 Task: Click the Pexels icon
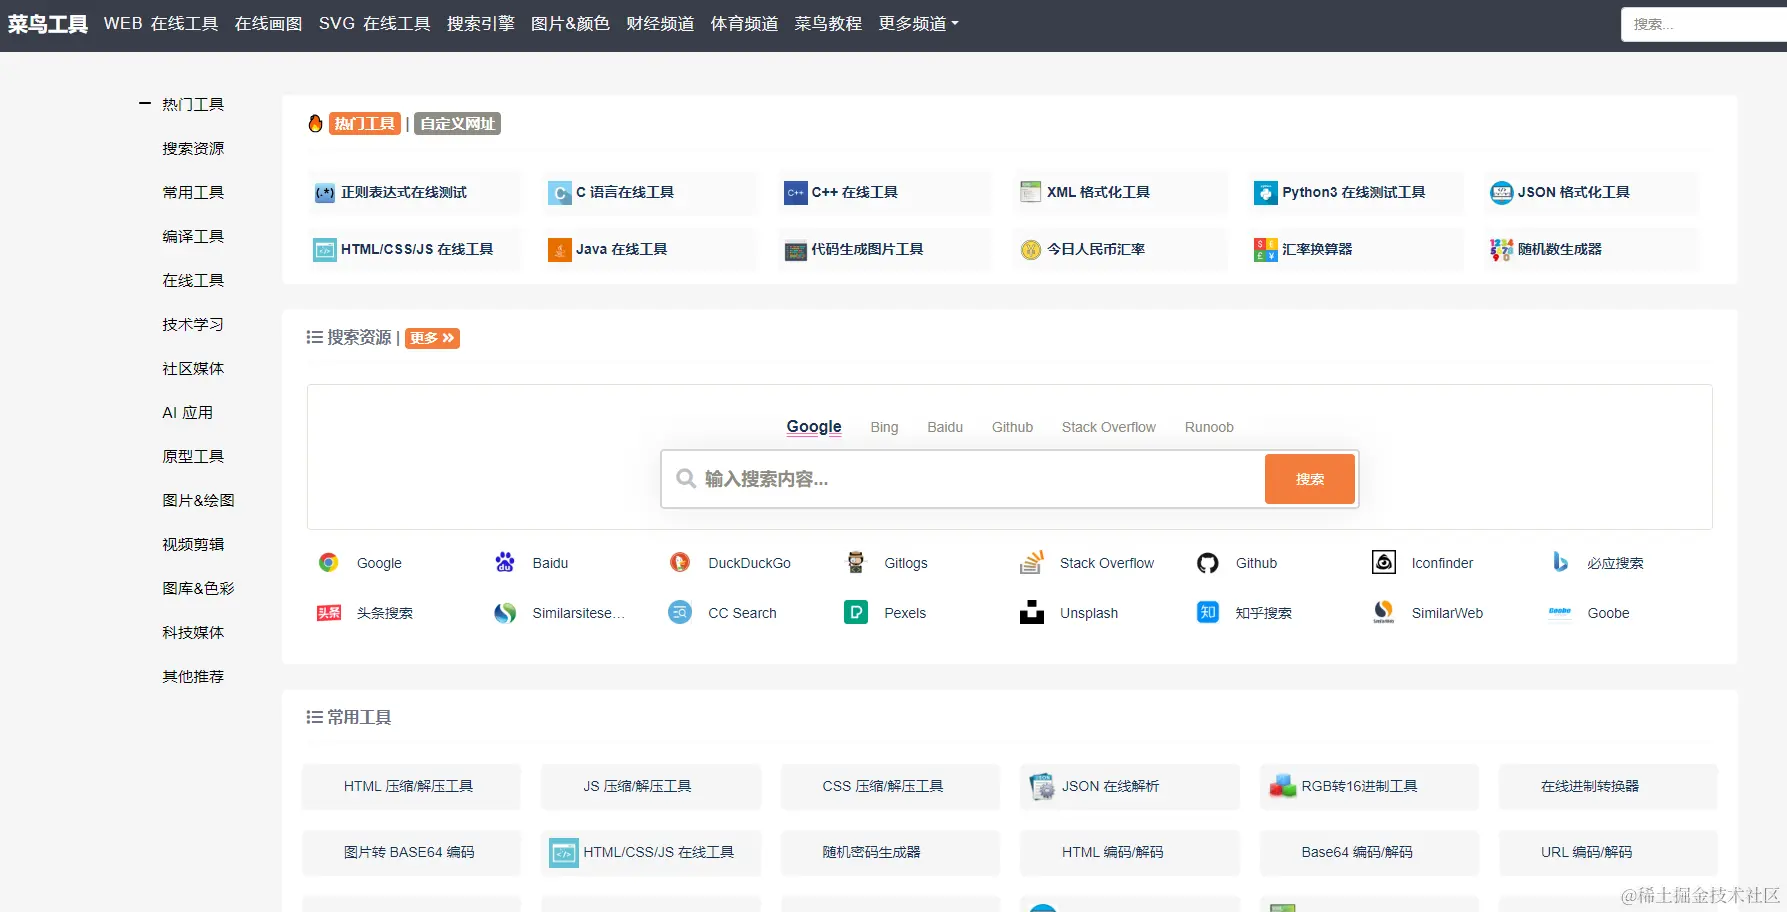[855, 612]
